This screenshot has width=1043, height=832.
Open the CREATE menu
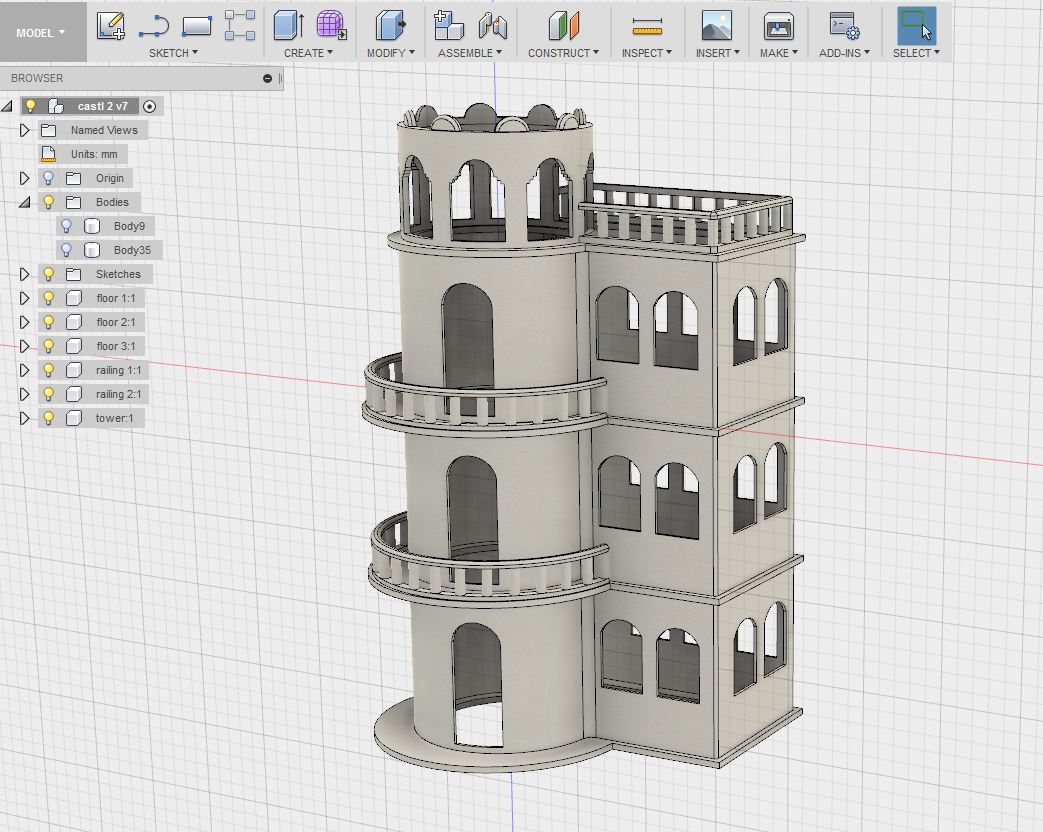tap(308, 53)
